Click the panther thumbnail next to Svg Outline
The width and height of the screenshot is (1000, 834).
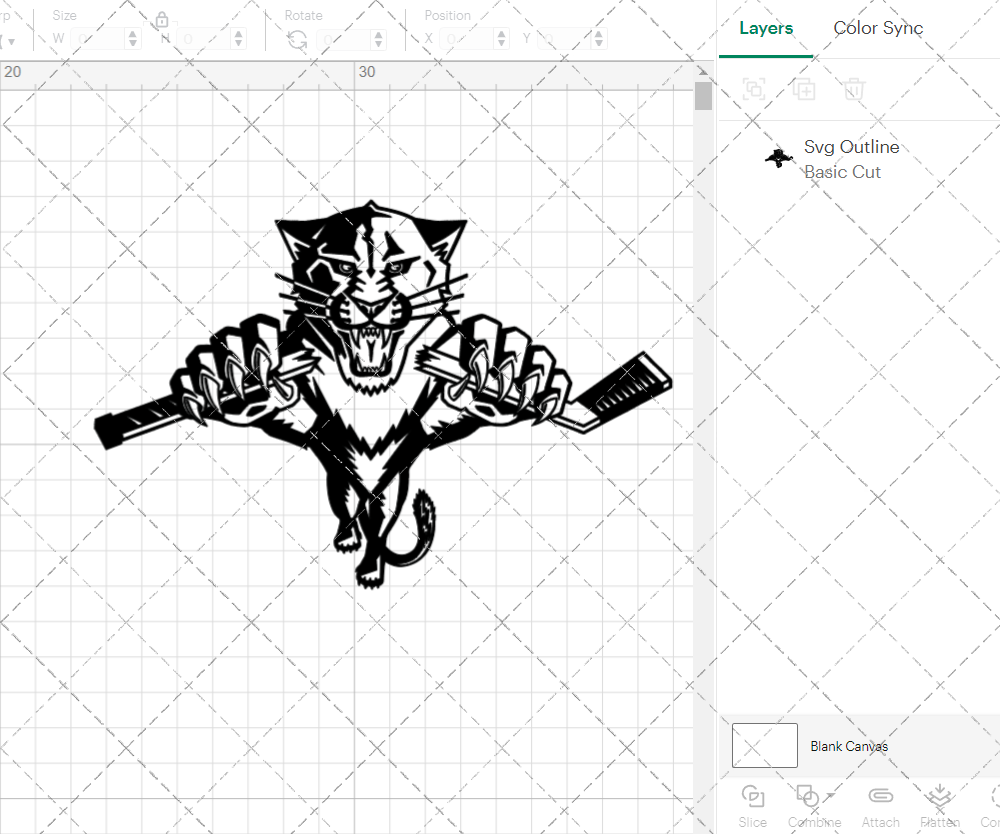pyautogui.click(x=778, y=157)
